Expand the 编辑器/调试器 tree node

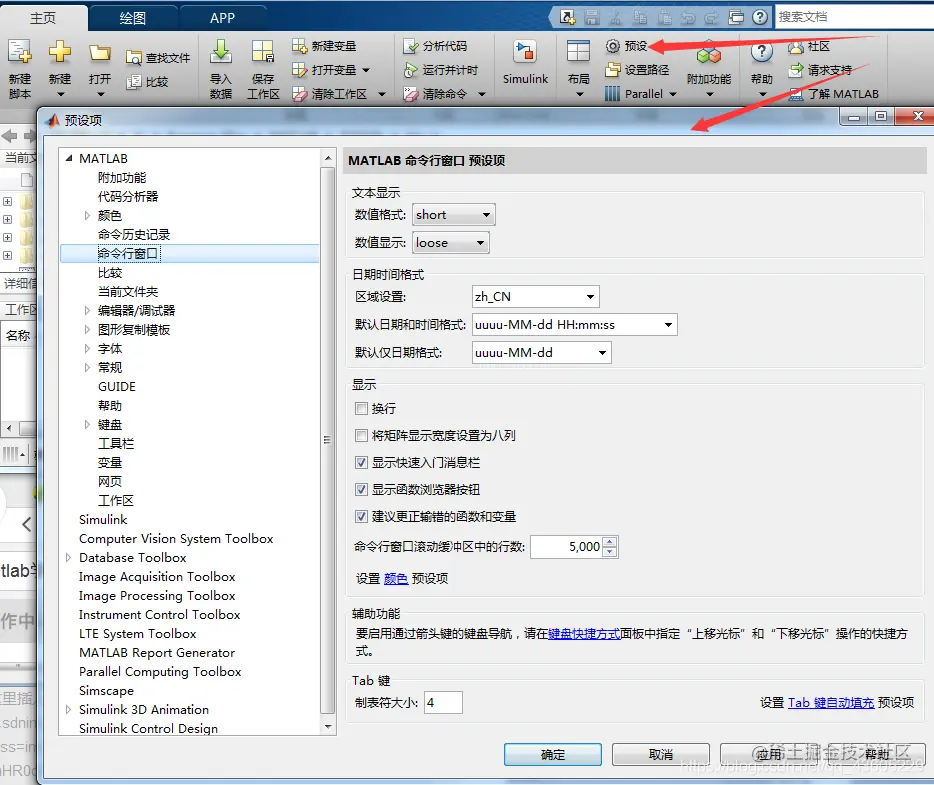[x=87, y=310]
